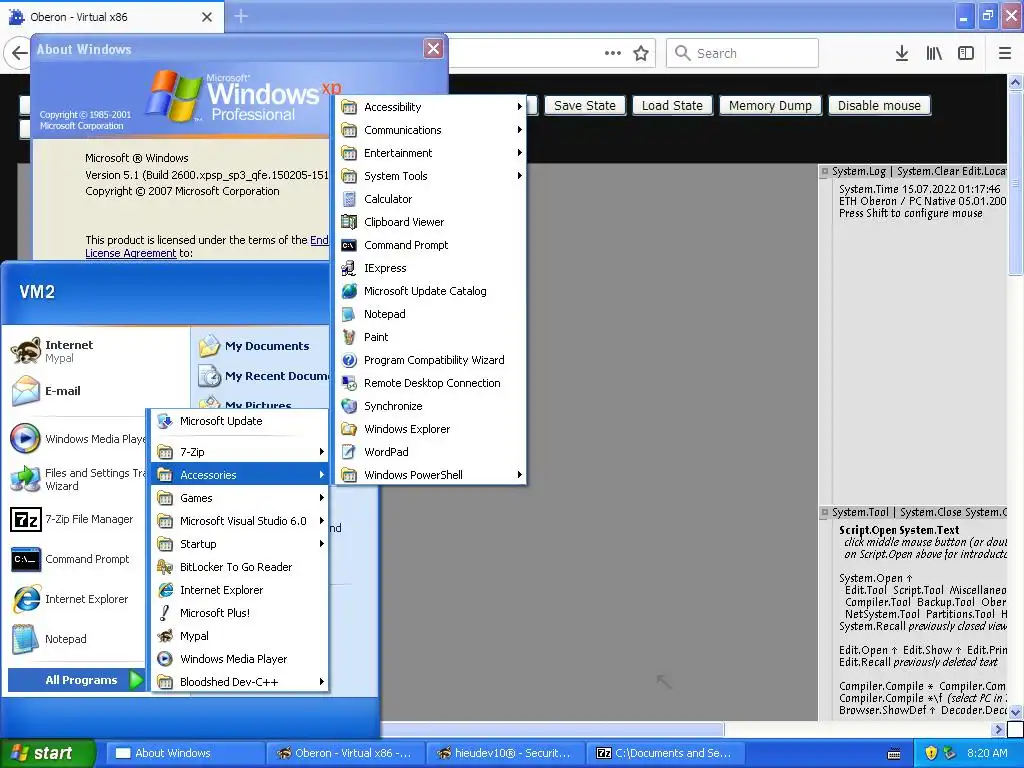
Task: Open 7-Zip File Manager
Action: (x=73, y=519)
